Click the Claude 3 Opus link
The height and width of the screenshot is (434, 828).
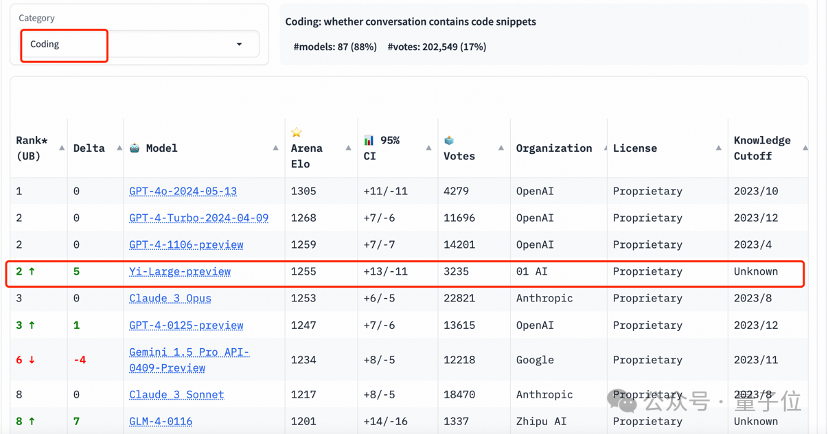(x=170, y=299)
